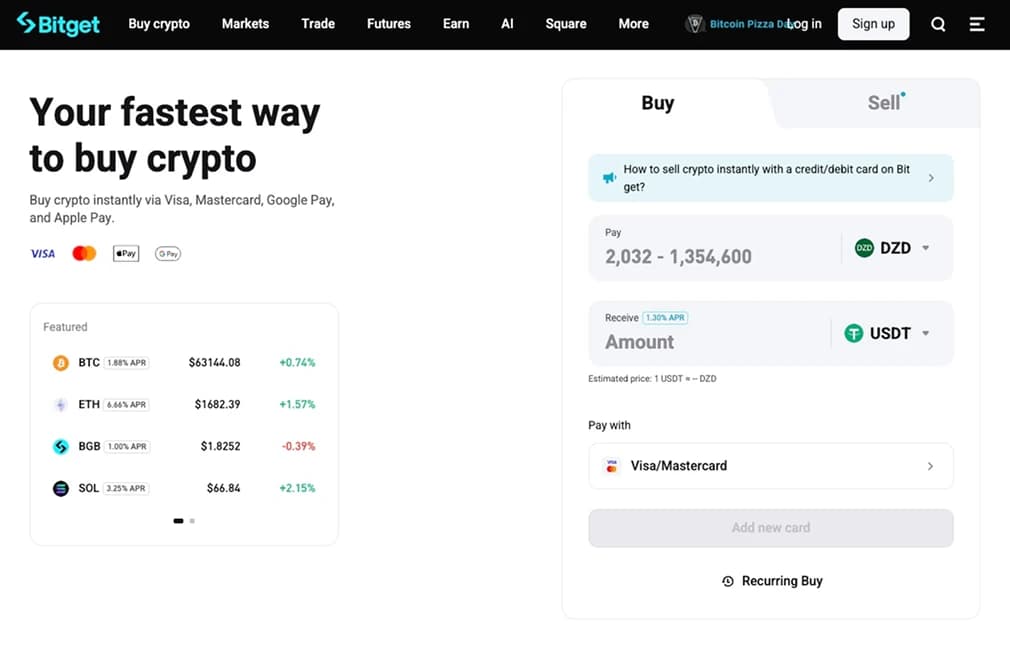Select the BGB coin icon in Featured
1010x649 pixels.
coord(61,446)
